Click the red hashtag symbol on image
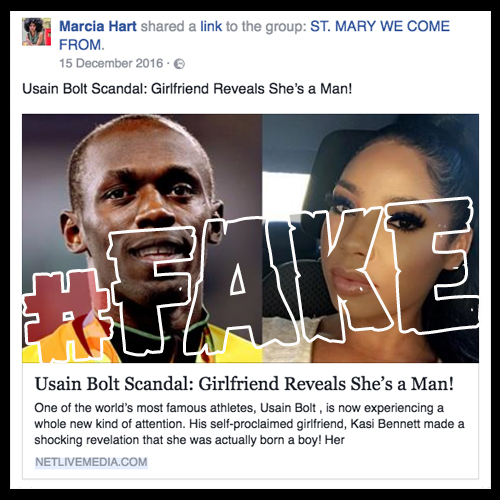The image size is (500, 500). coord(65,317)
